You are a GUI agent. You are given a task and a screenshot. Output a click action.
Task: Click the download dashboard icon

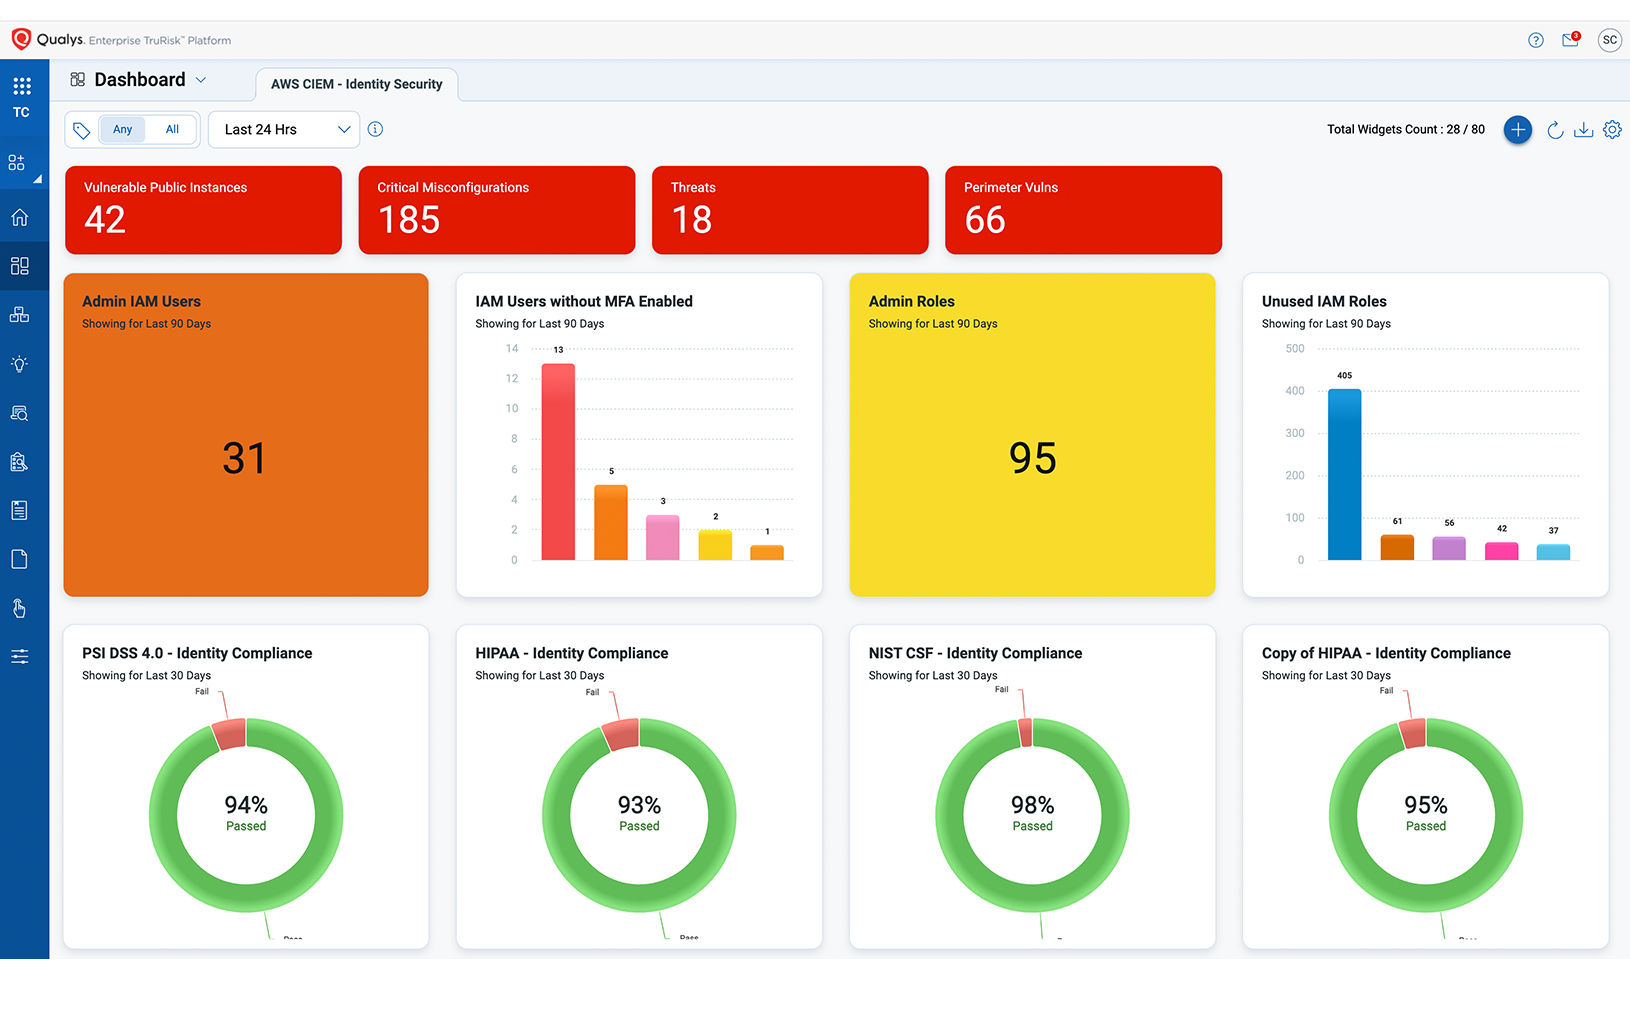[x=1583, y=130]
